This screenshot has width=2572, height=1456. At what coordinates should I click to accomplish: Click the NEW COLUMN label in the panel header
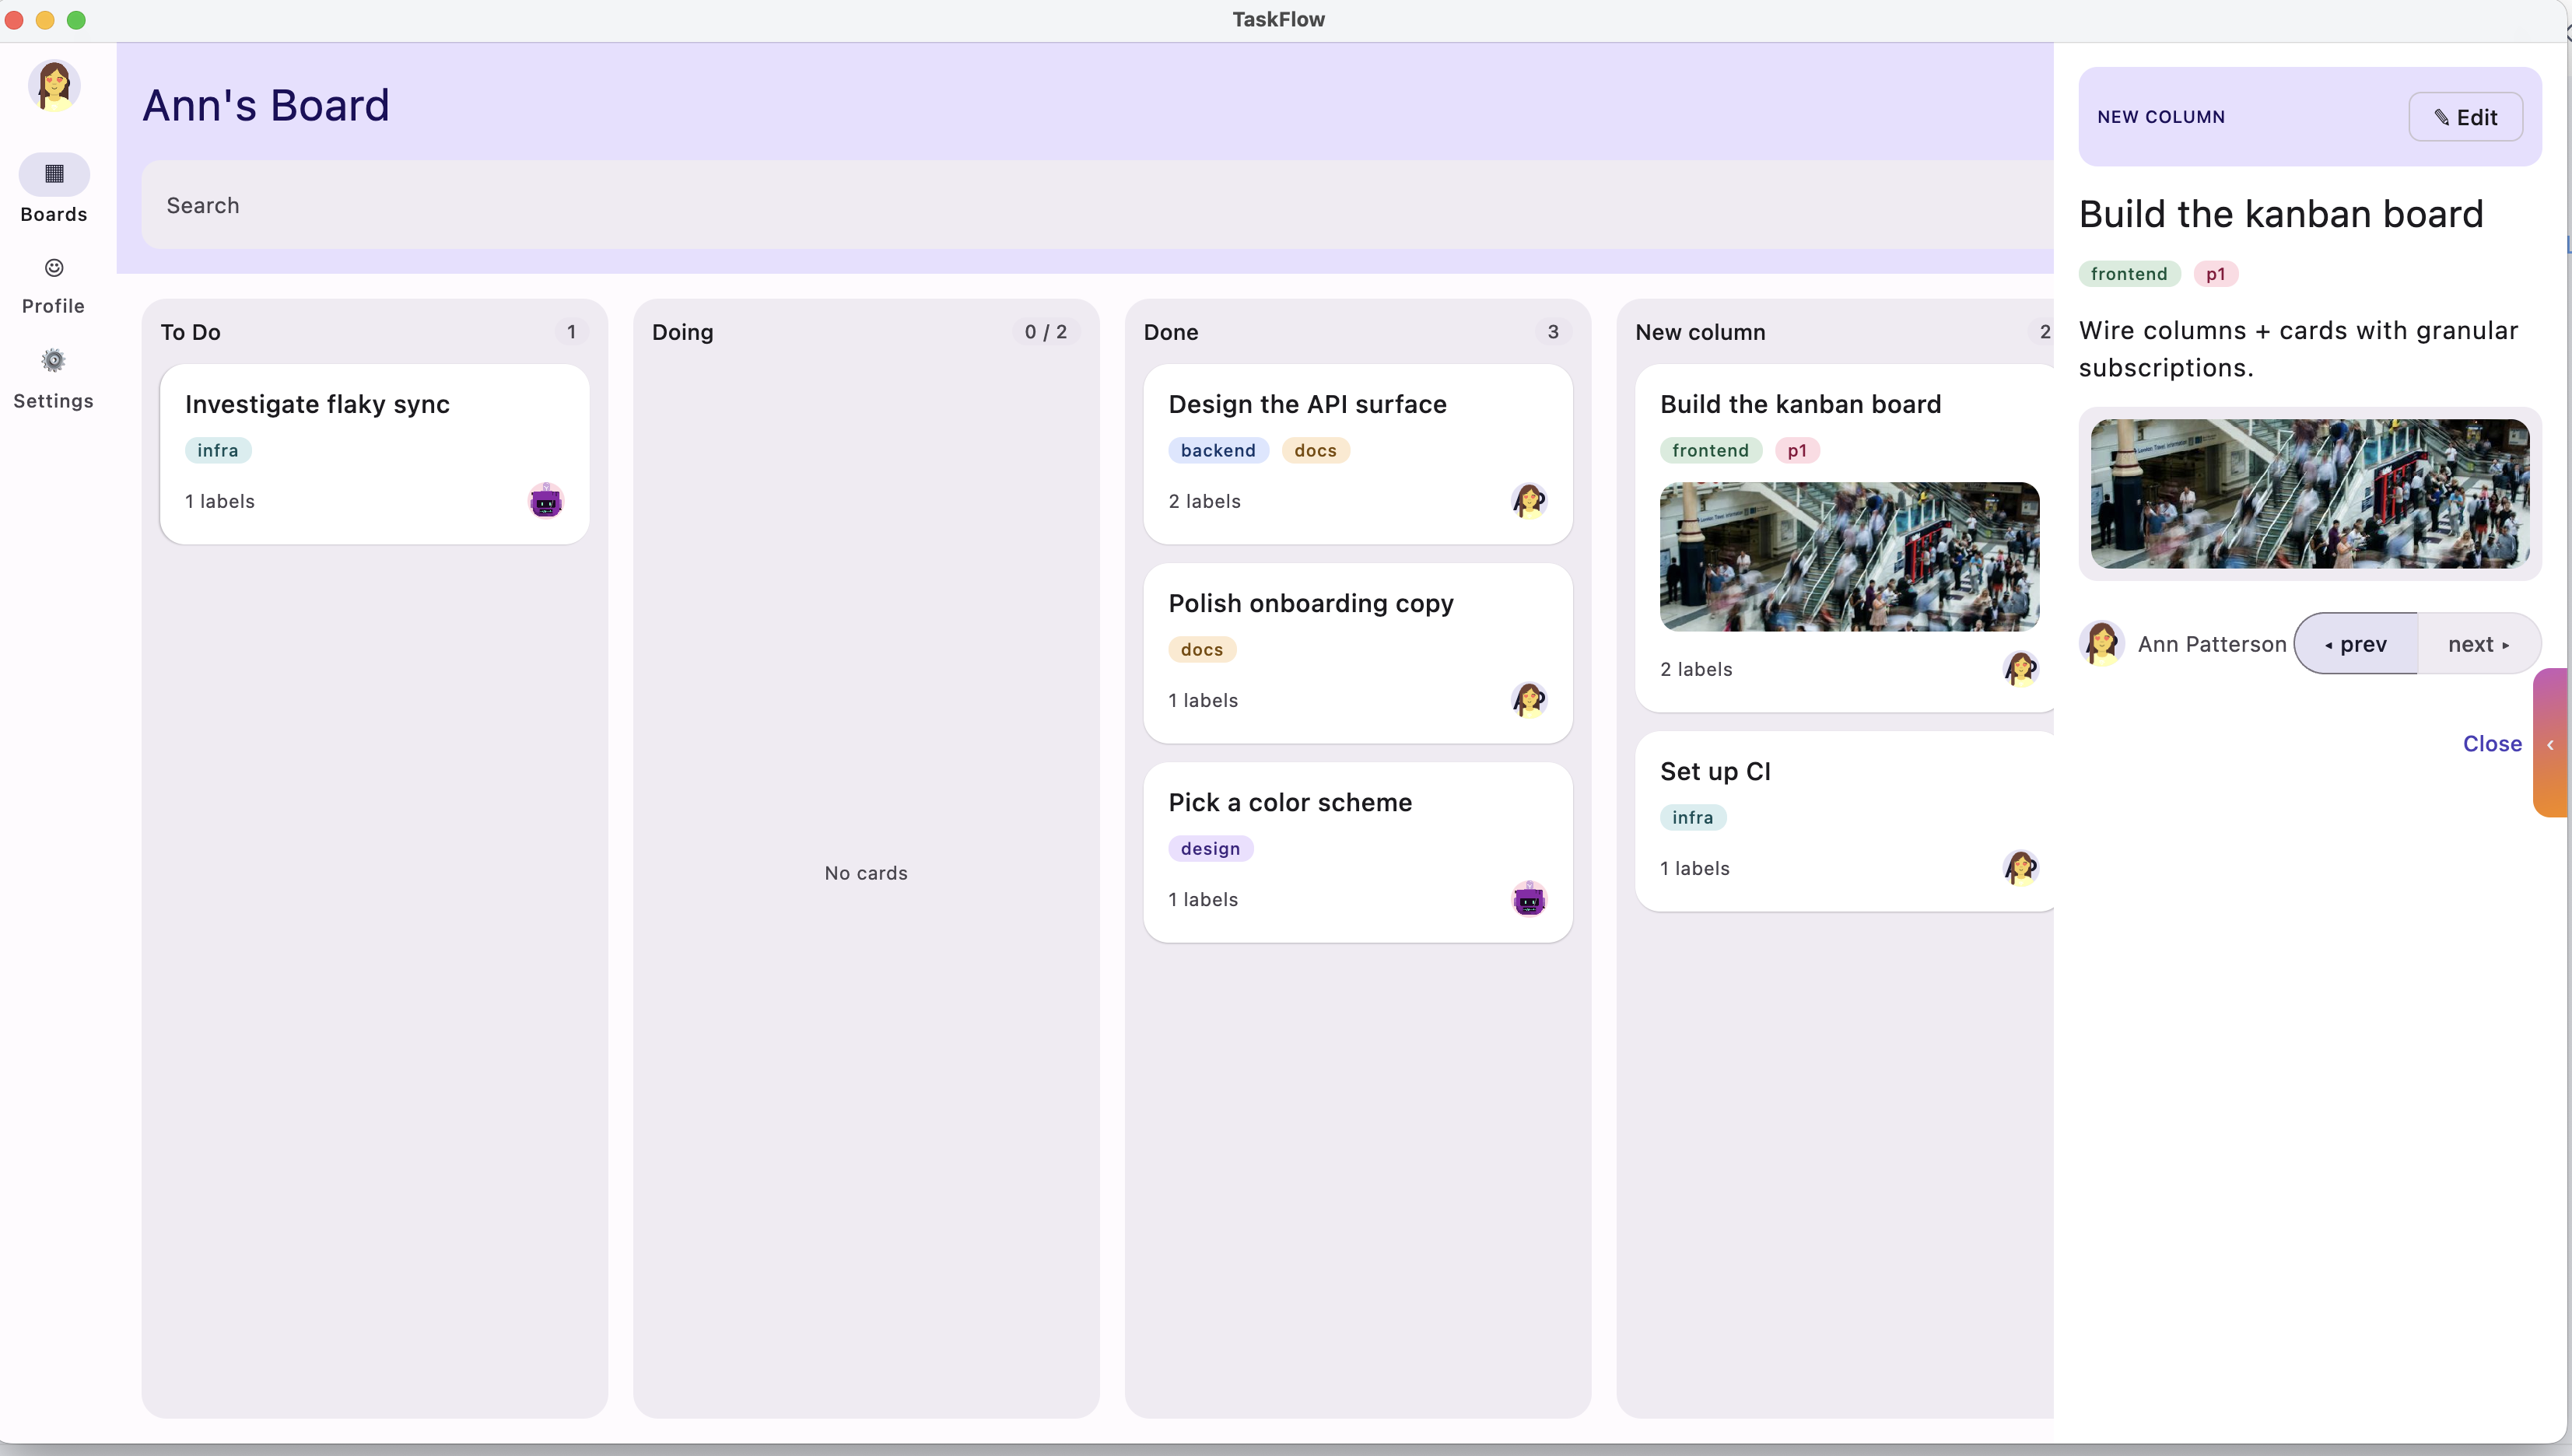coord(2161,117)
